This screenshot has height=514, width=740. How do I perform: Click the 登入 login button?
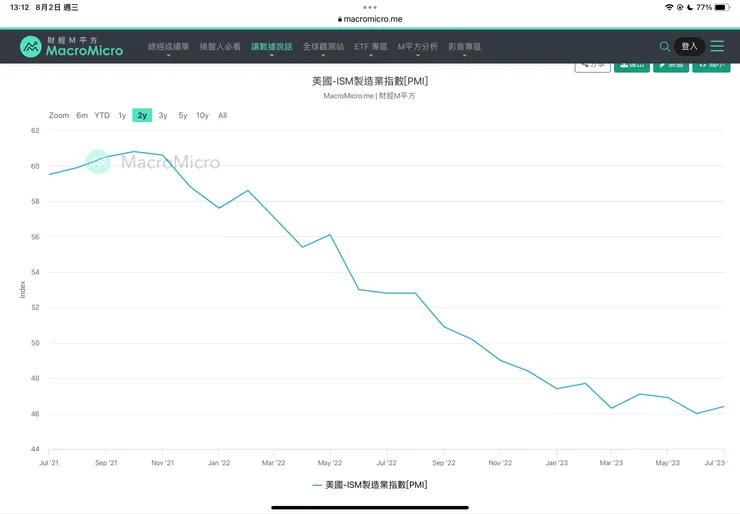[x=689, y=46]
